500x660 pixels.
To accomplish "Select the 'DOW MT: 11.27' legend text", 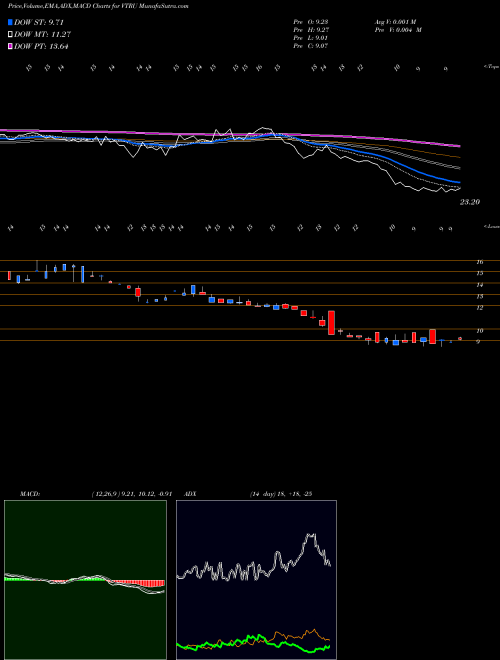I will pyautogui.click(x=42, y=35).
